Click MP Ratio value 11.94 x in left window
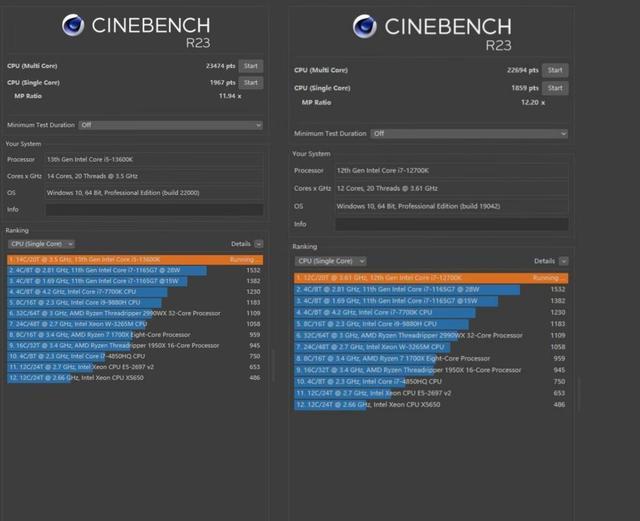 [x=230, y=96]
